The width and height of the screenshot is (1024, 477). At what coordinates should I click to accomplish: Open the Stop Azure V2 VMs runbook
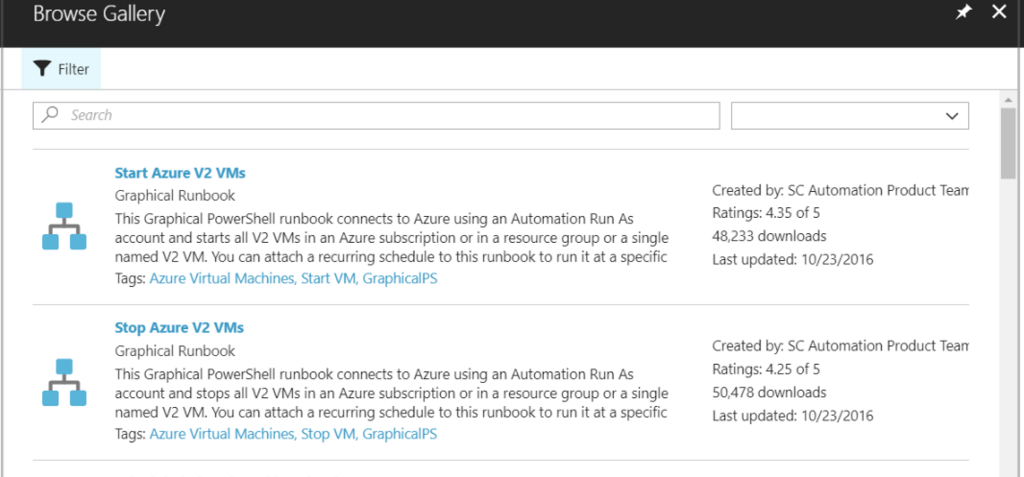tap(179, 328)
